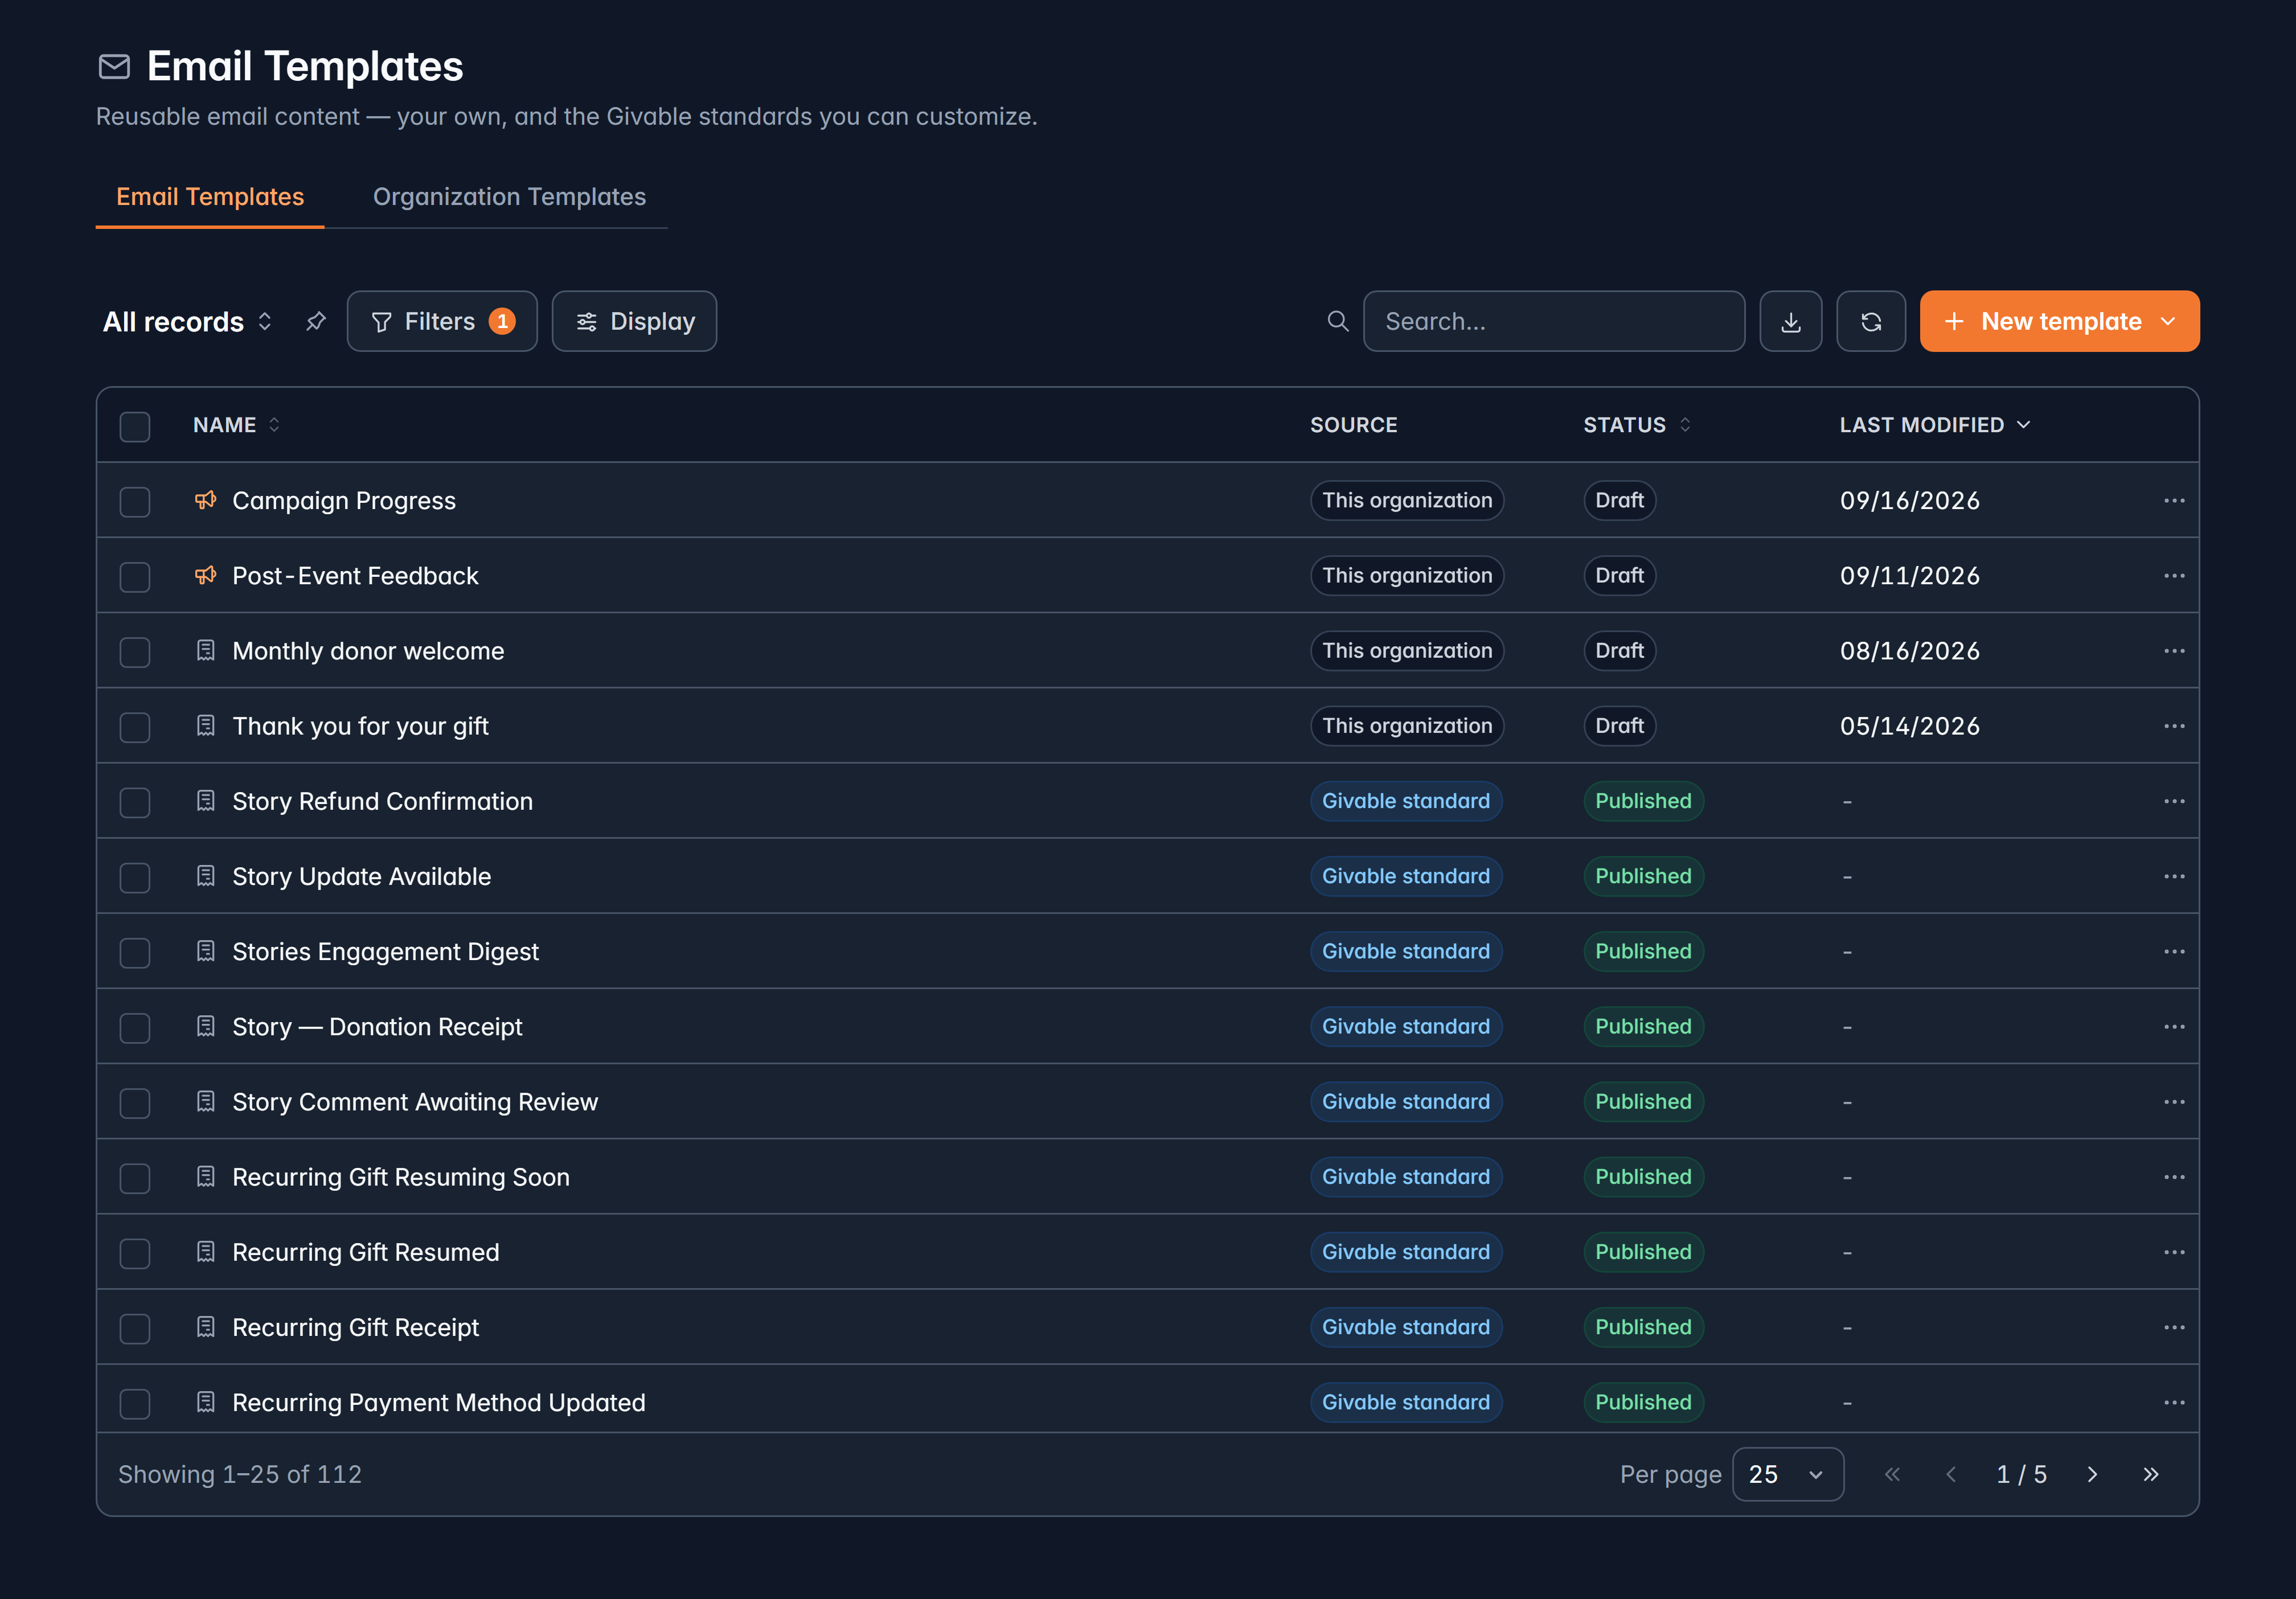The height and width of the screenshot is (1599, 2296).
Task: Click the refresh icon button
Action: [1871, 321]
